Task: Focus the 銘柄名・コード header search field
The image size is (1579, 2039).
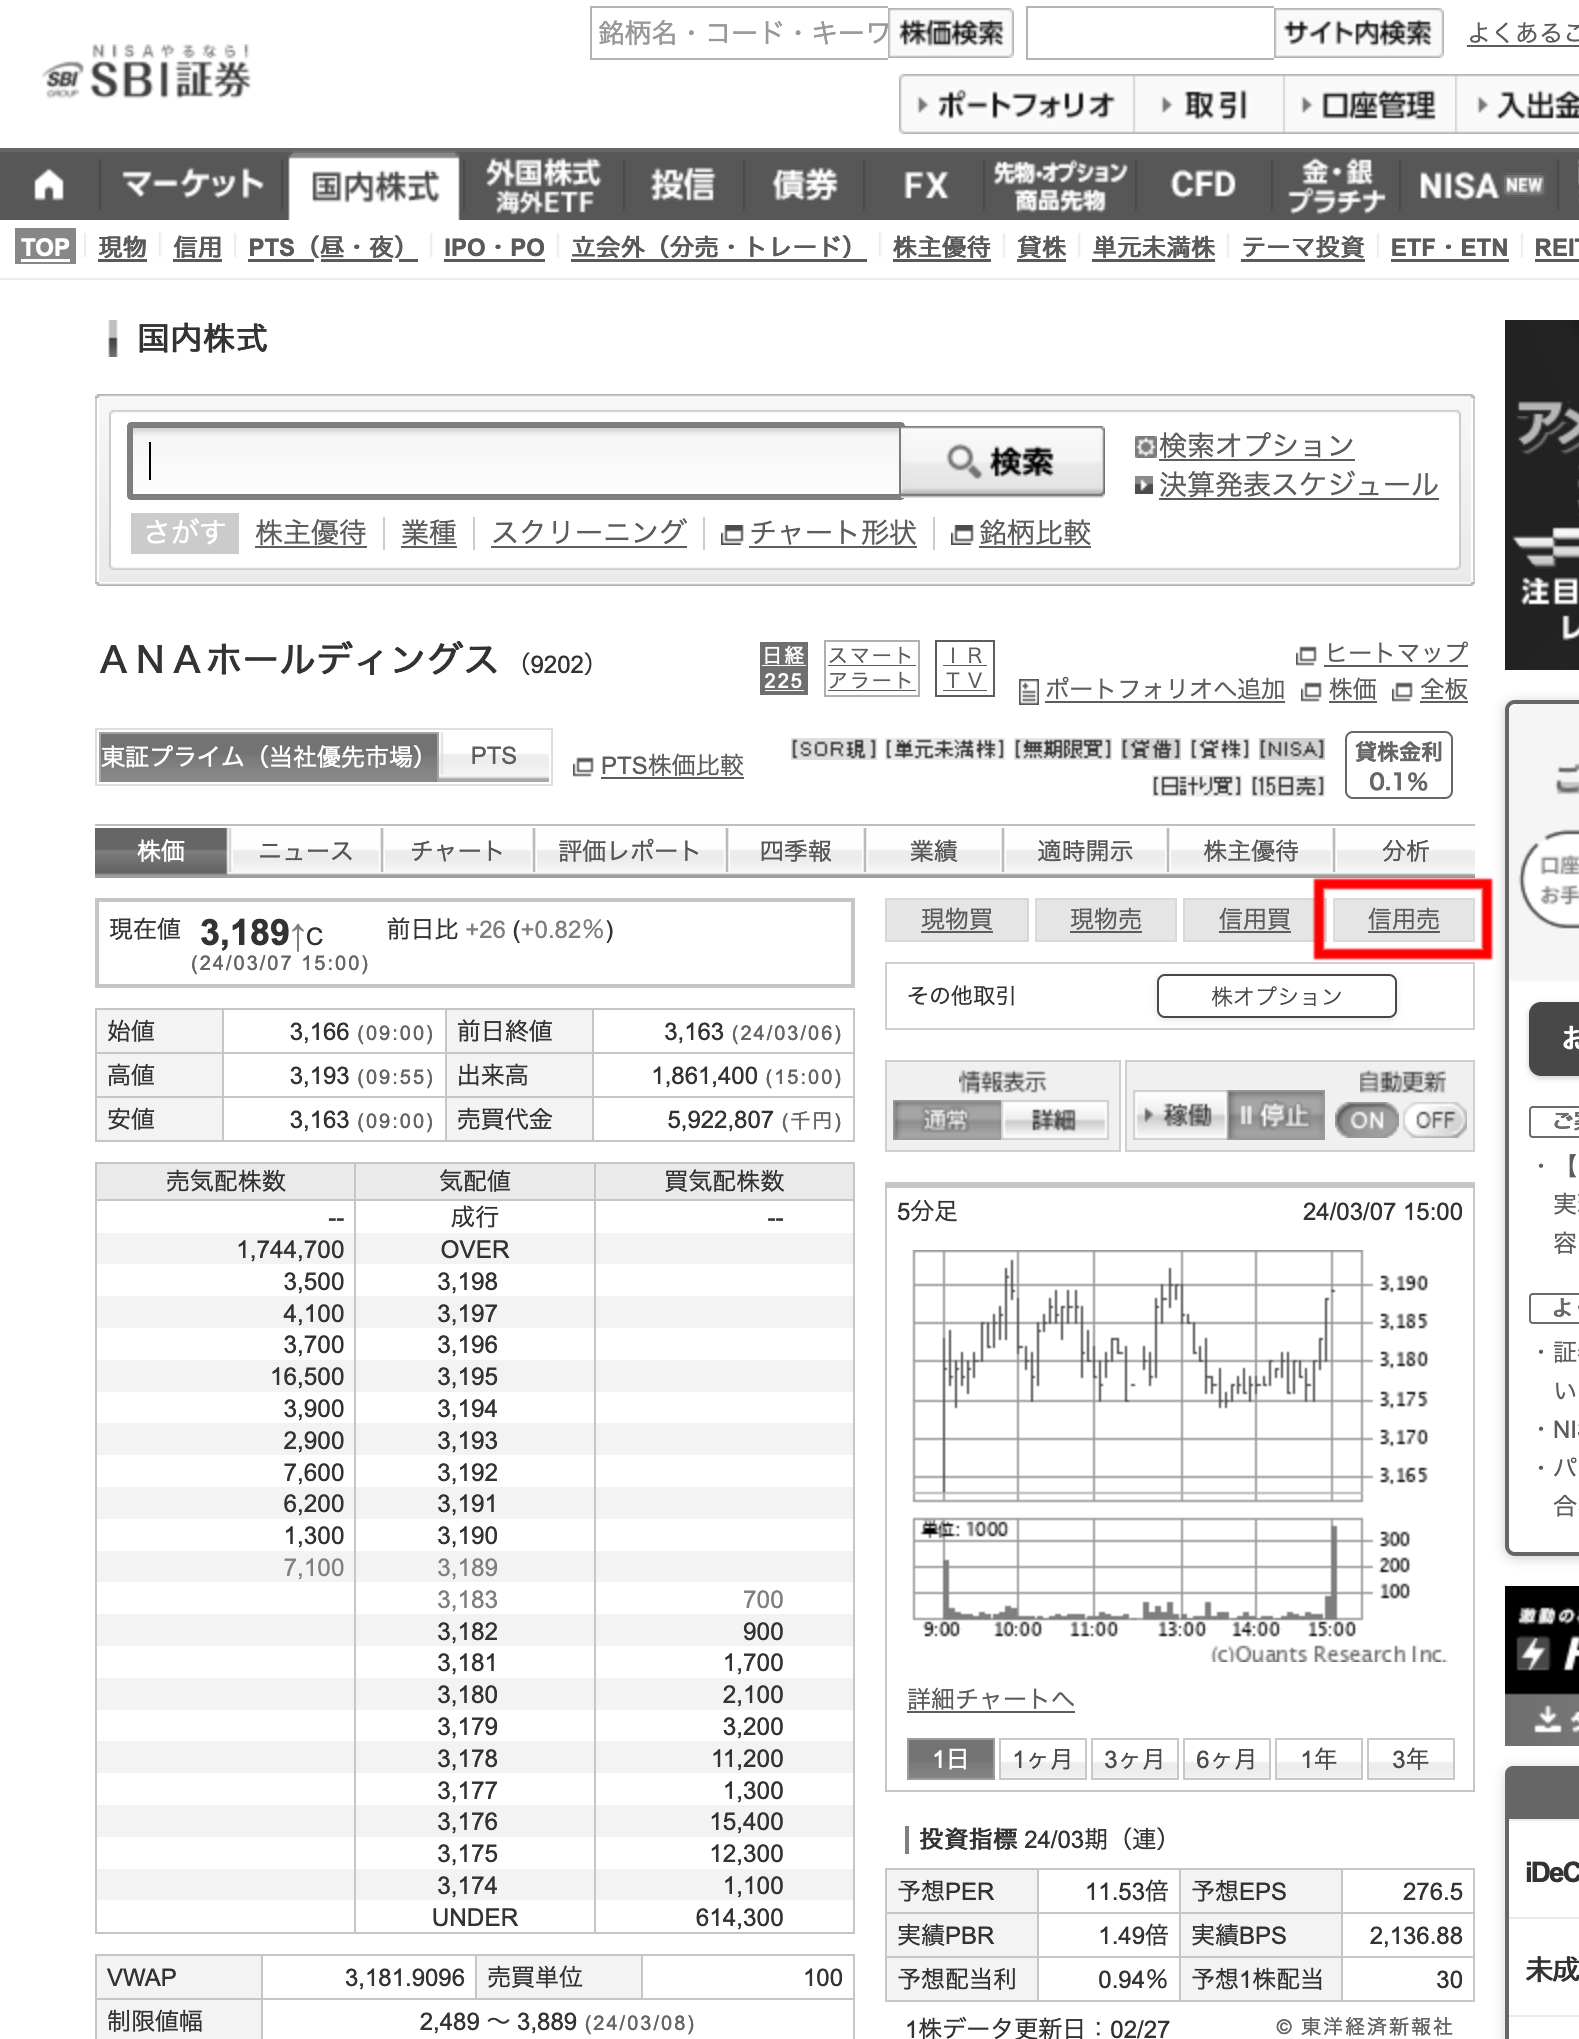Action: tap(739, 33)
